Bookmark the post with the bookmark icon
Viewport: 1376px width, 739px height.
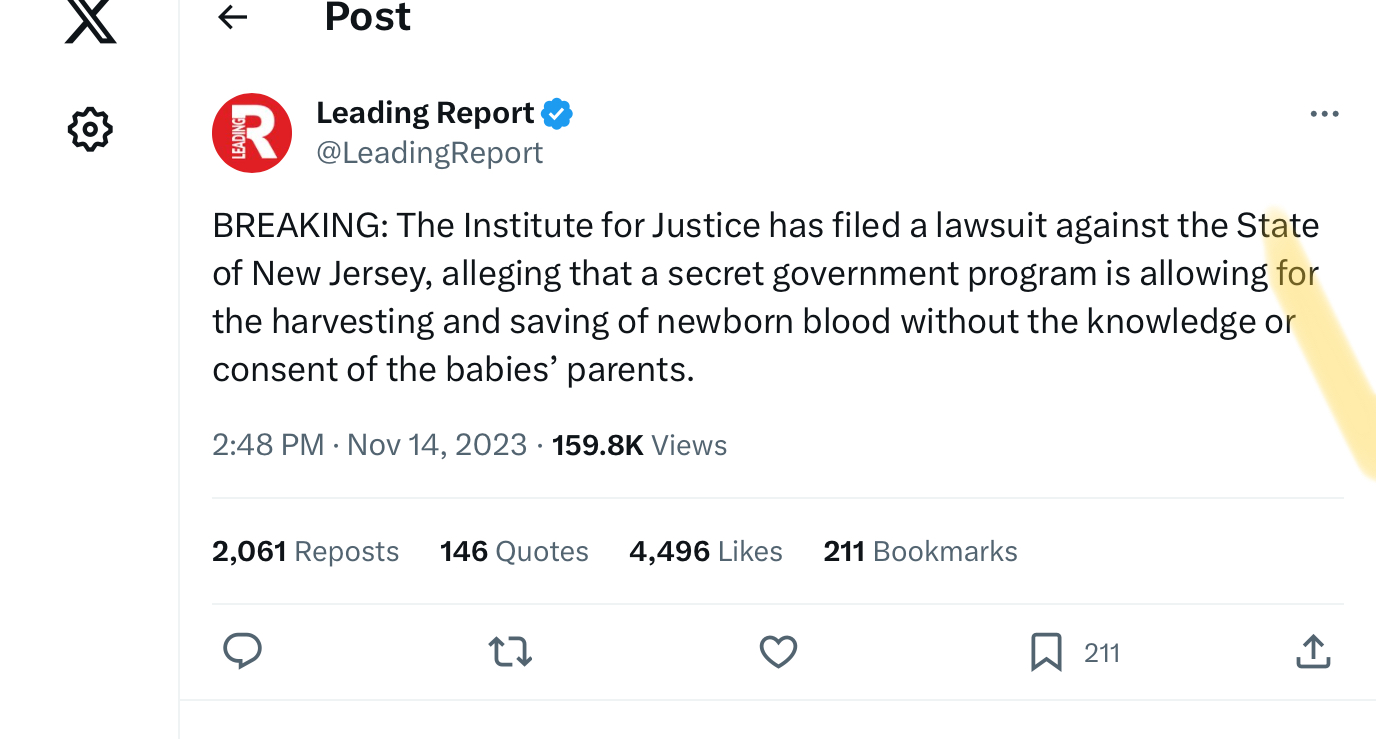pos(1045,653)
